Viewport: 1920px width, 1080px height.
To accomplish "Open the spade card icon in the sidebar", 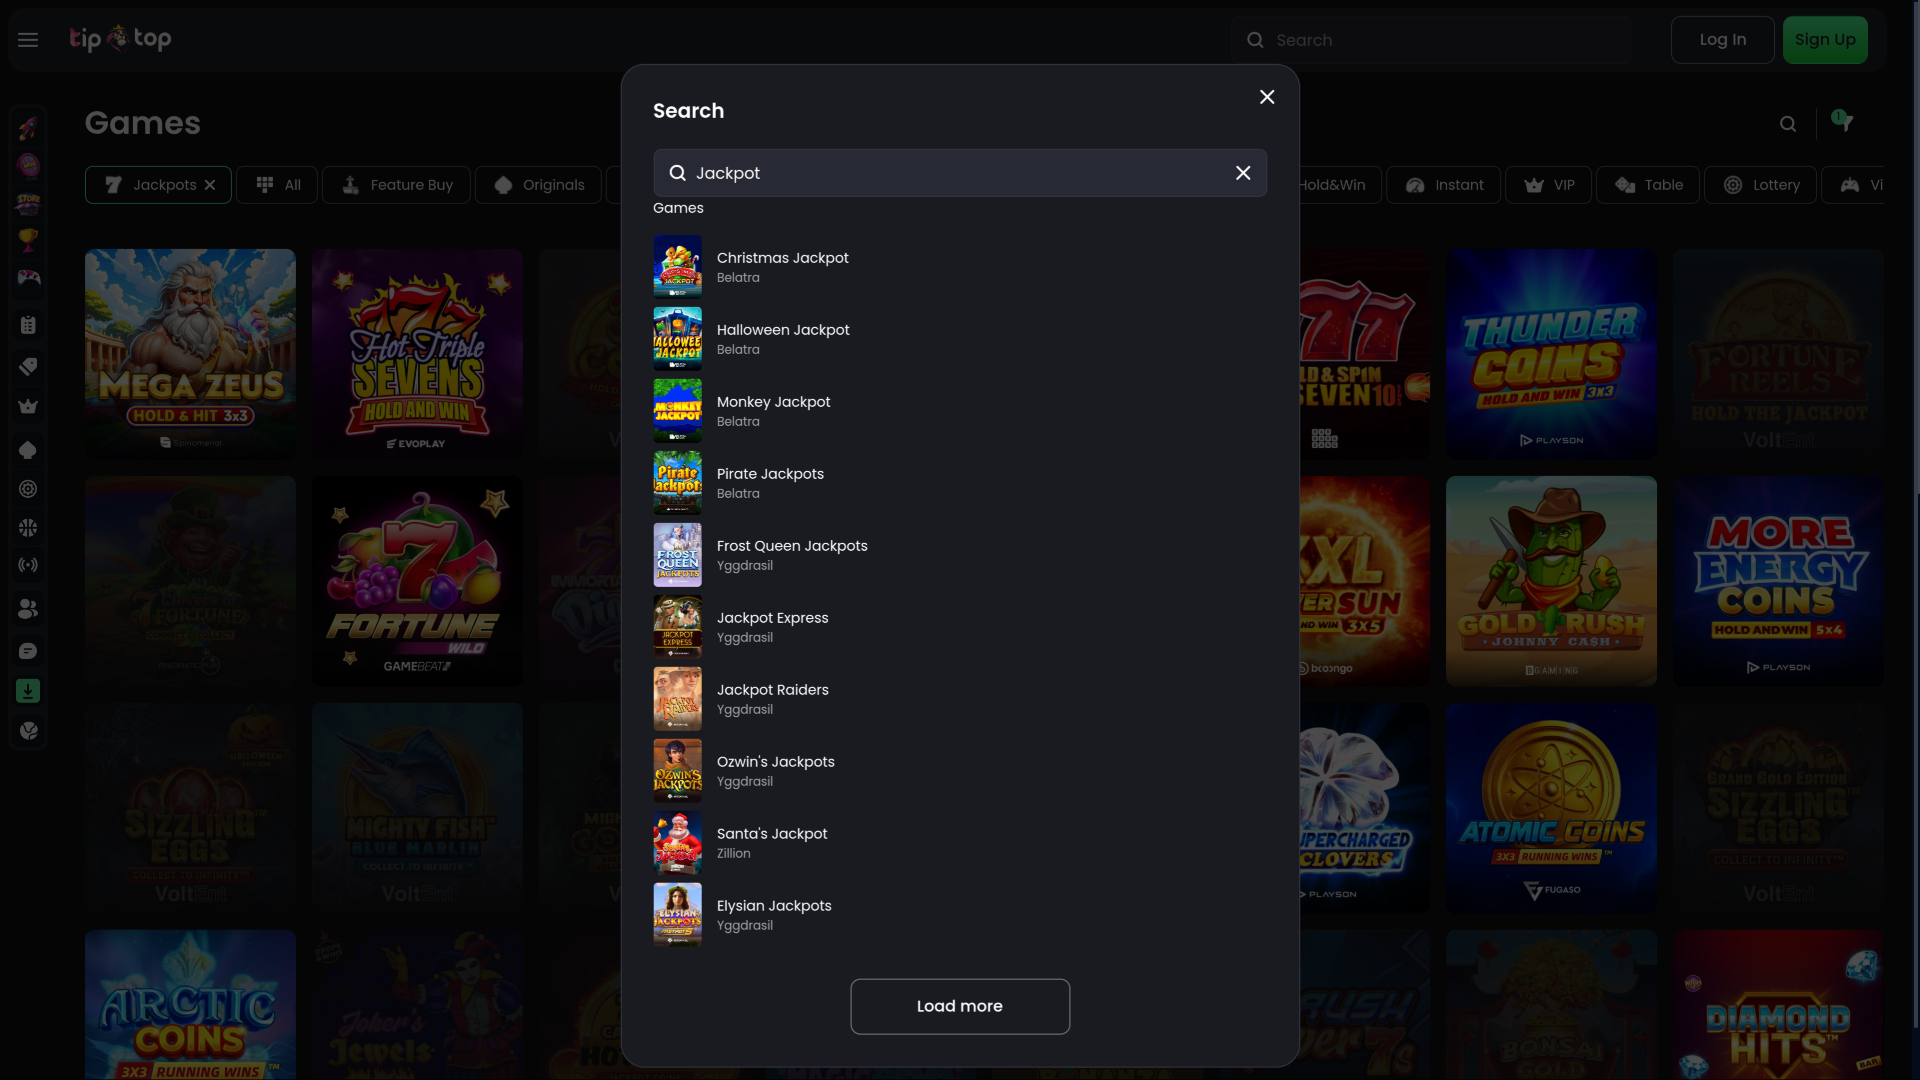I will [28, 450].
